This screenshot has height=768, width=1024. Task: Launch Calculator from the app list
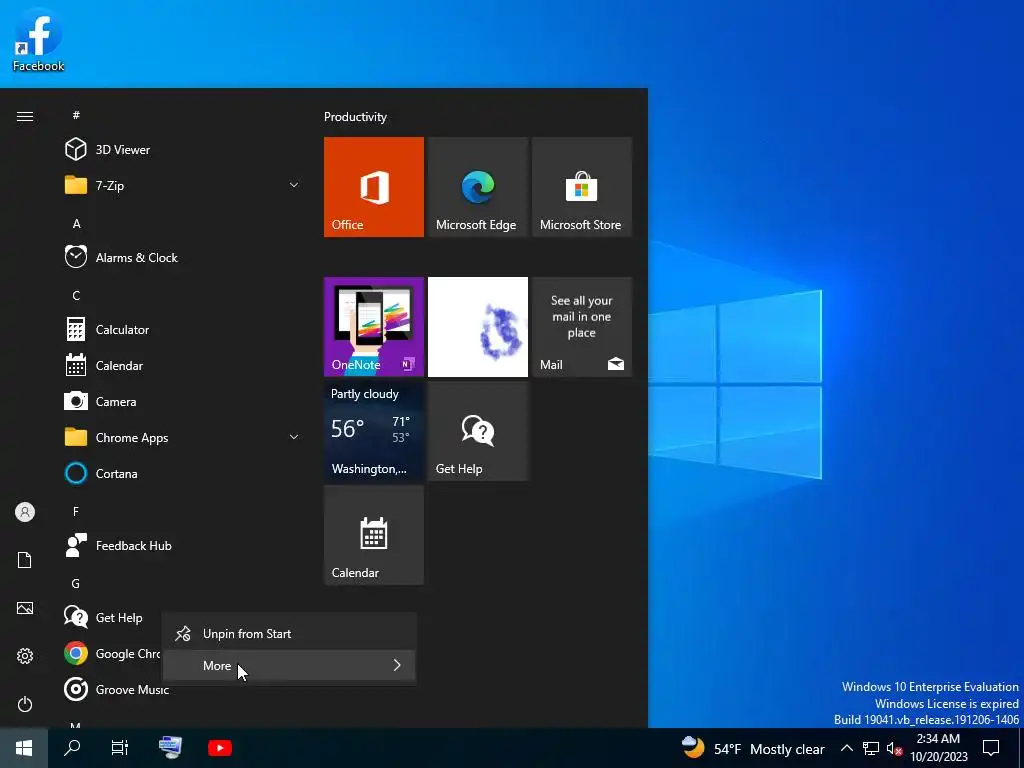182,330
